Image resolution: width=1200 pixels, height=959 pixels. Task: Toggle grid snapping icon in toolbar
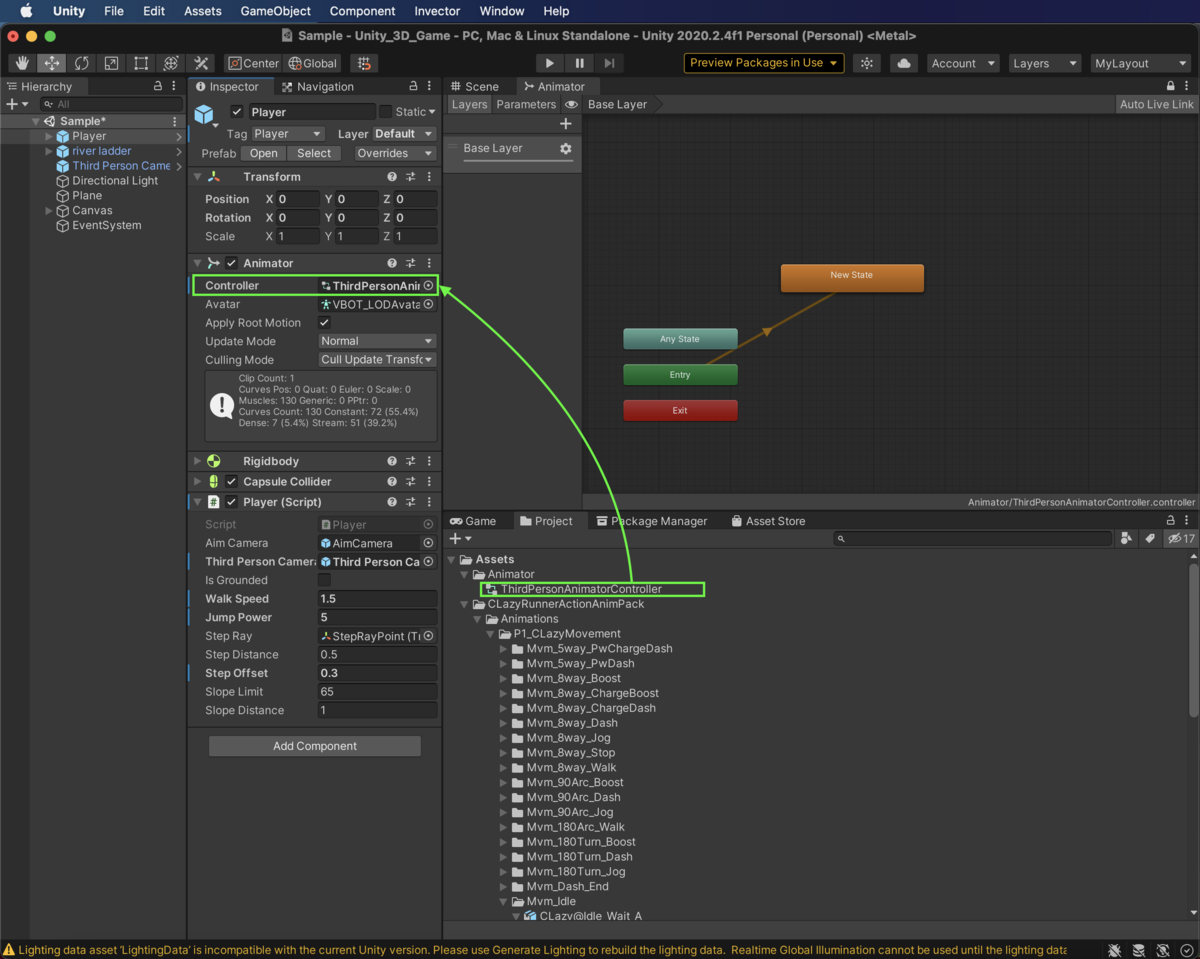[364, 63]
